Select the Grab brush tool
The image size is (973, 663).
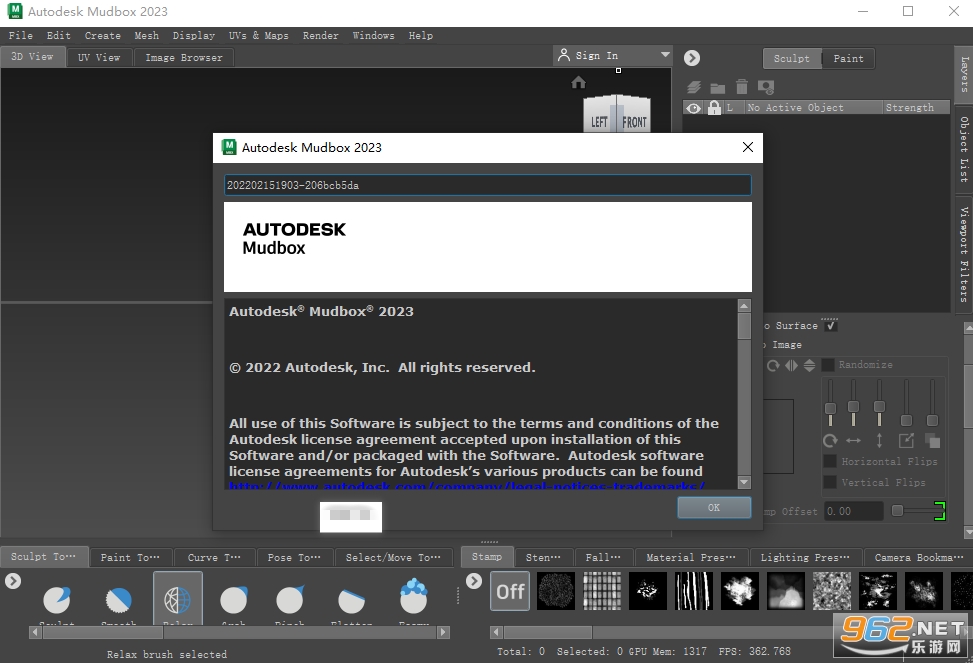[x=234, y=600]
